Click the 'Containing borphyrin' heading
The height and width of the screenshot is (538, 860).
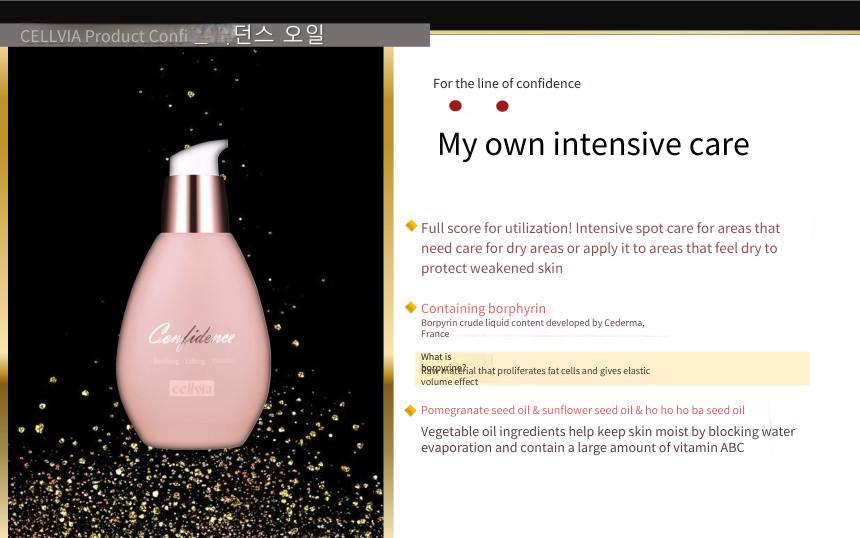(483, 308)
